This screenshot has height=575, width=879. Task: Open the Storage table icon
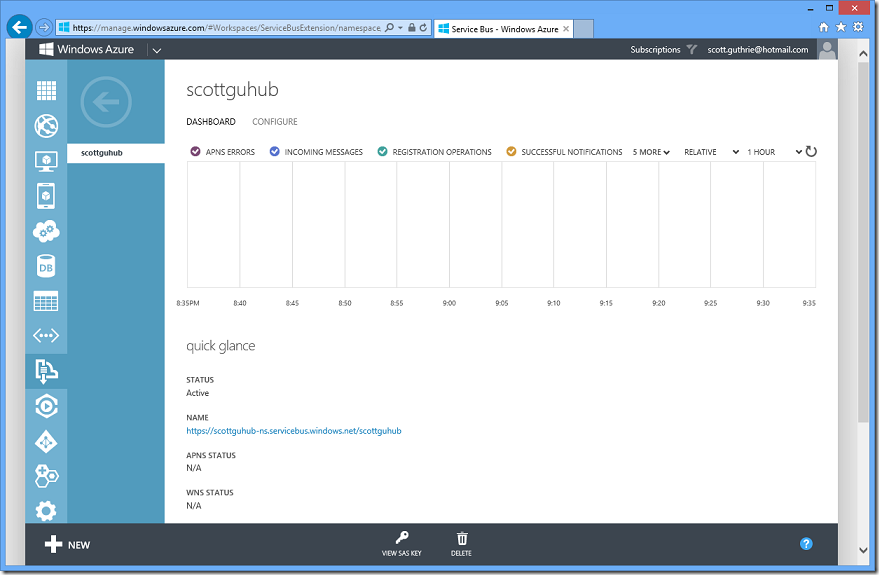pos(46,301)
